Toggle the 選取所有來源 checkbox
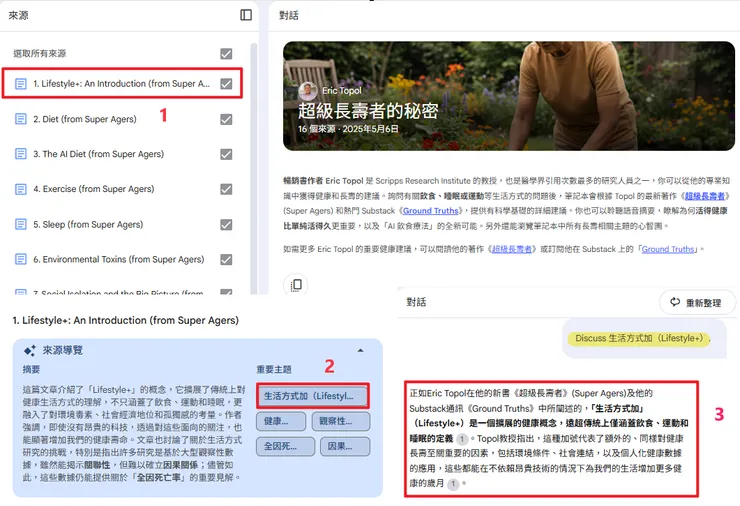740x506 pixels. point(226,54)
